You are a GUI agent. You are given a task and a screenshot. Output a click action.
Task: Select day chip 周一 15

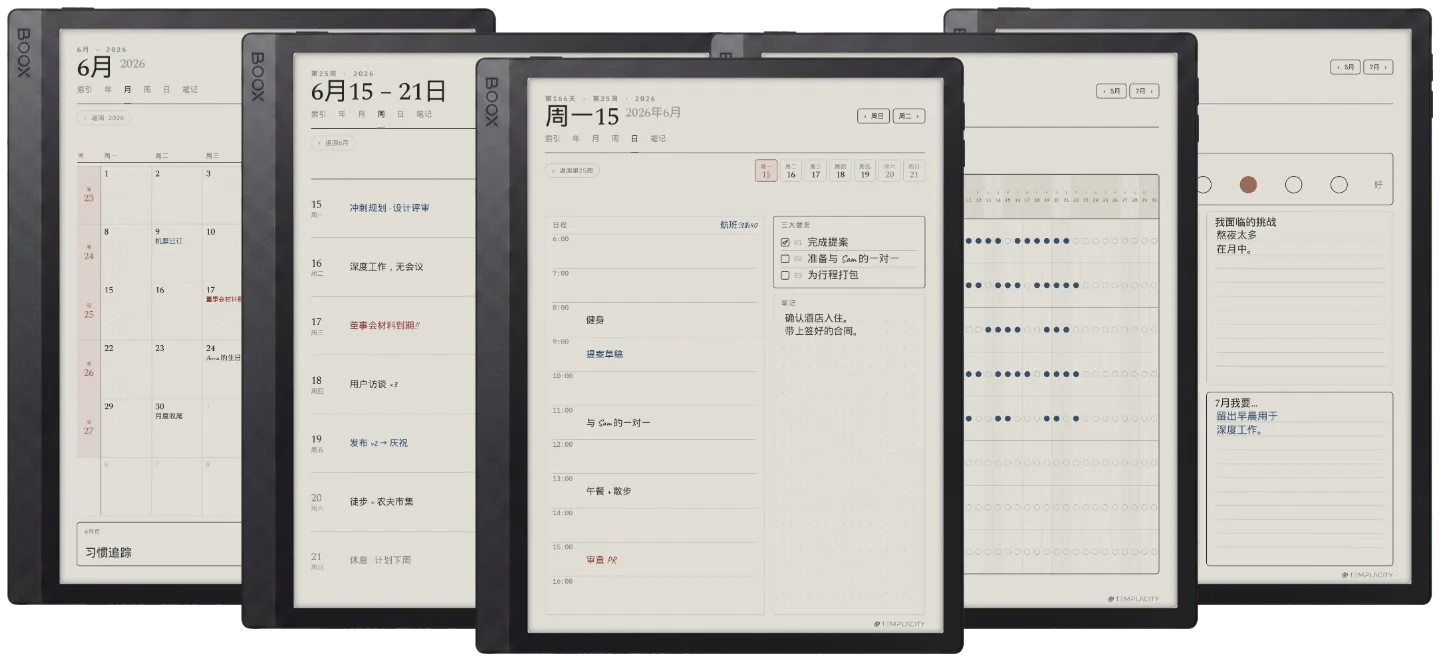click(x=766, y=171)
